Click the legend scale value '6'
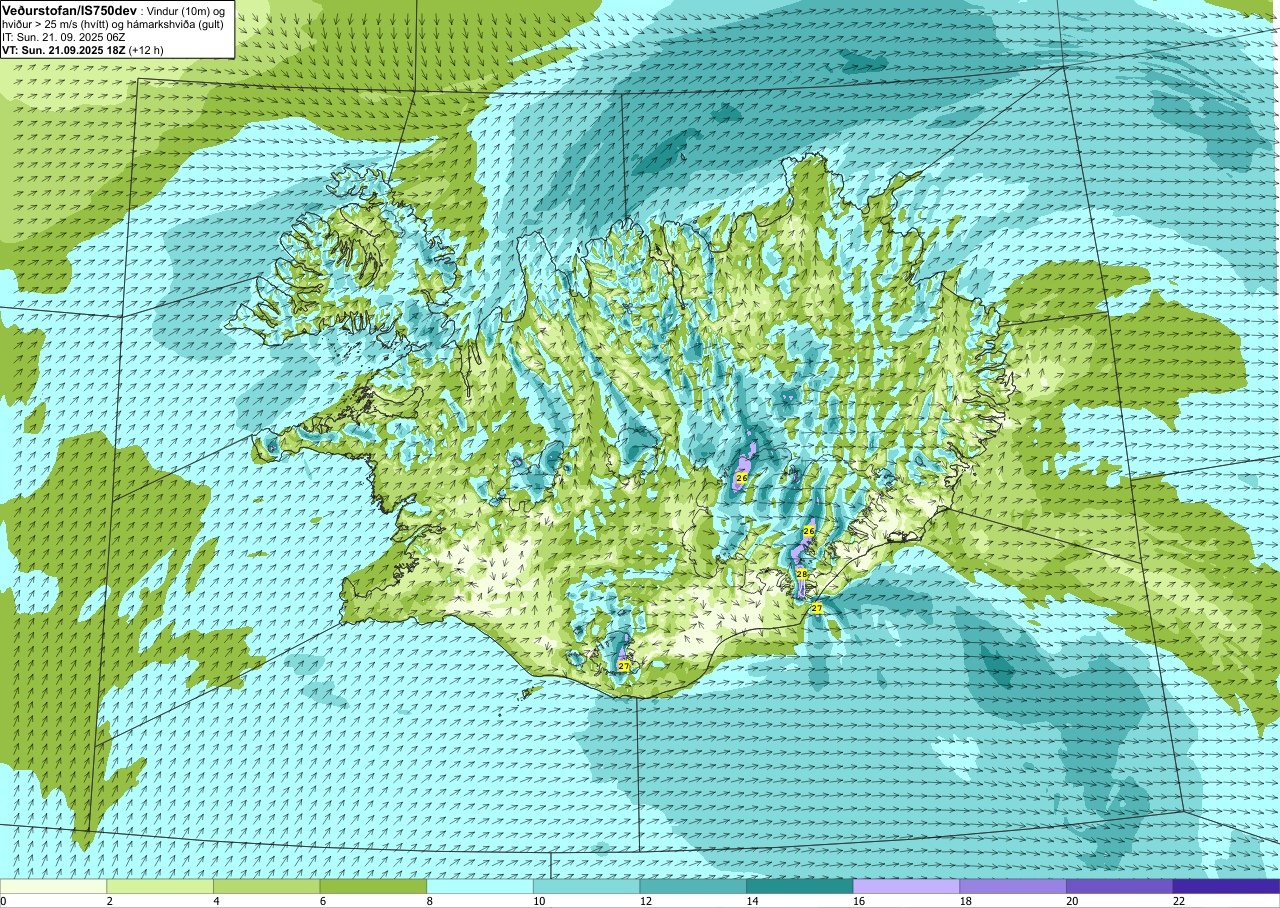1280x908 pixels. [322, 901]
